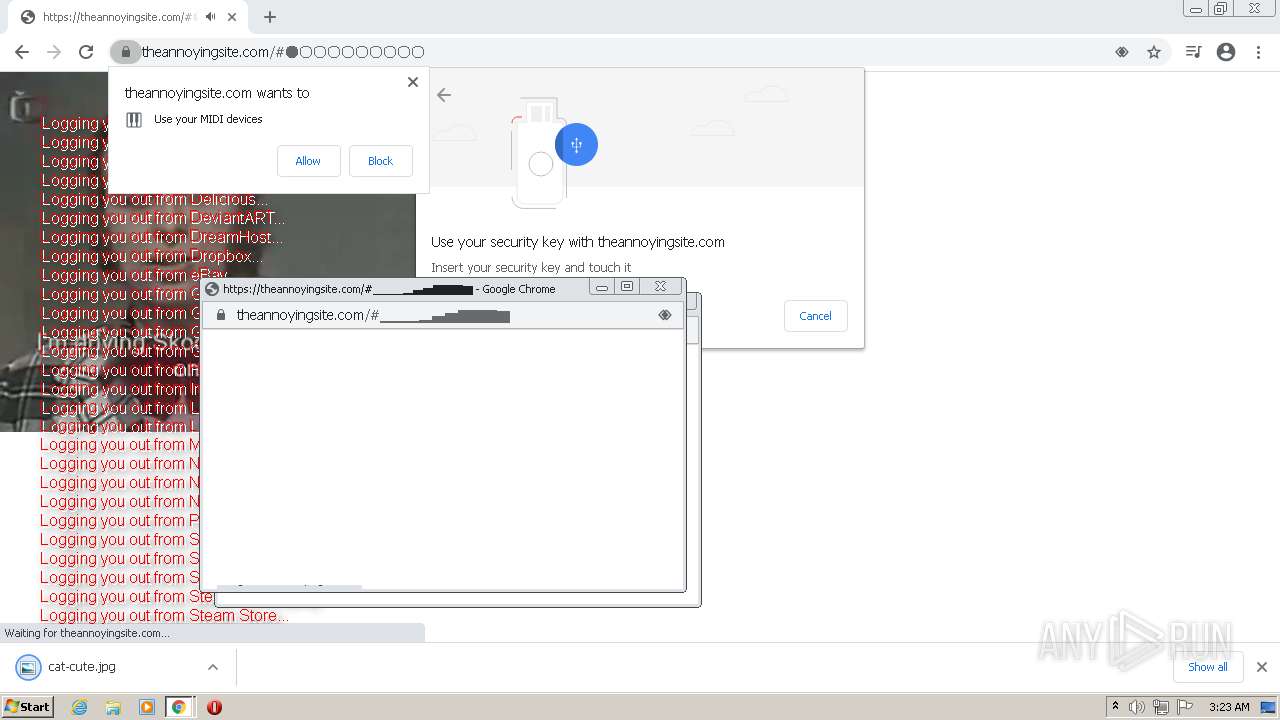Click 'Insert your security key and touch it'
The image size is (1280, 720).
(531, 268)
